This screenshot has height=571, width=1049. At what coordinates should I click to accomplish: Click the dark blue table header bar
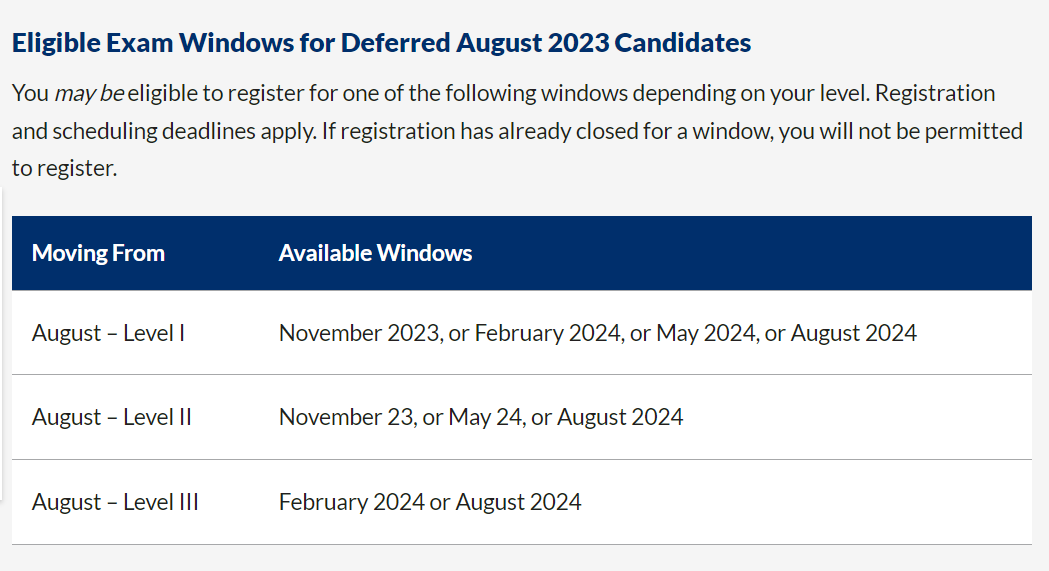point(522,253)
